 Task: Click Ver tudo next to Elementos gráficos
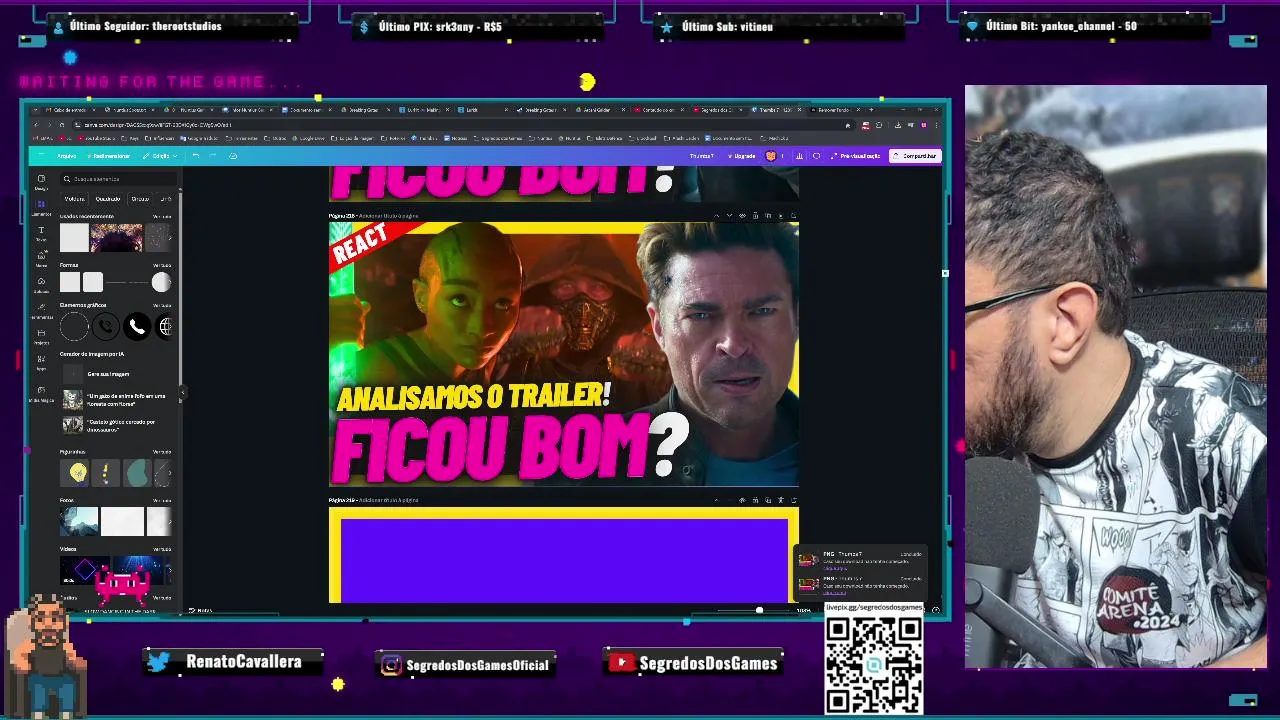(162, 305)
